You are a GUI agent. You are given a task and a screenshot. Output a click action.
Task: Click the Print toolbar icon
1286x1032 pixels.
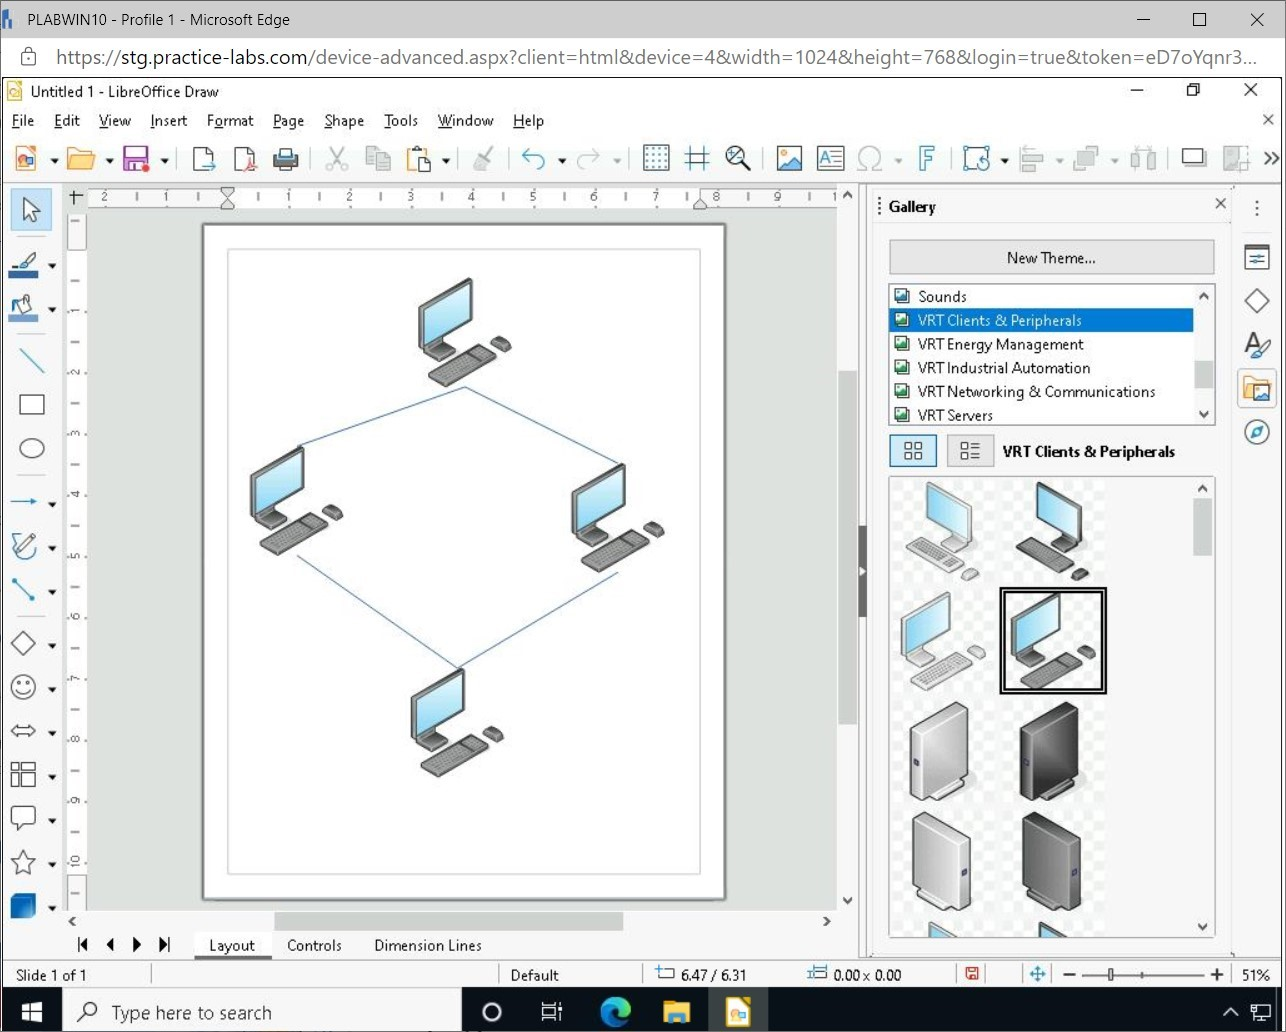(286, 158)
